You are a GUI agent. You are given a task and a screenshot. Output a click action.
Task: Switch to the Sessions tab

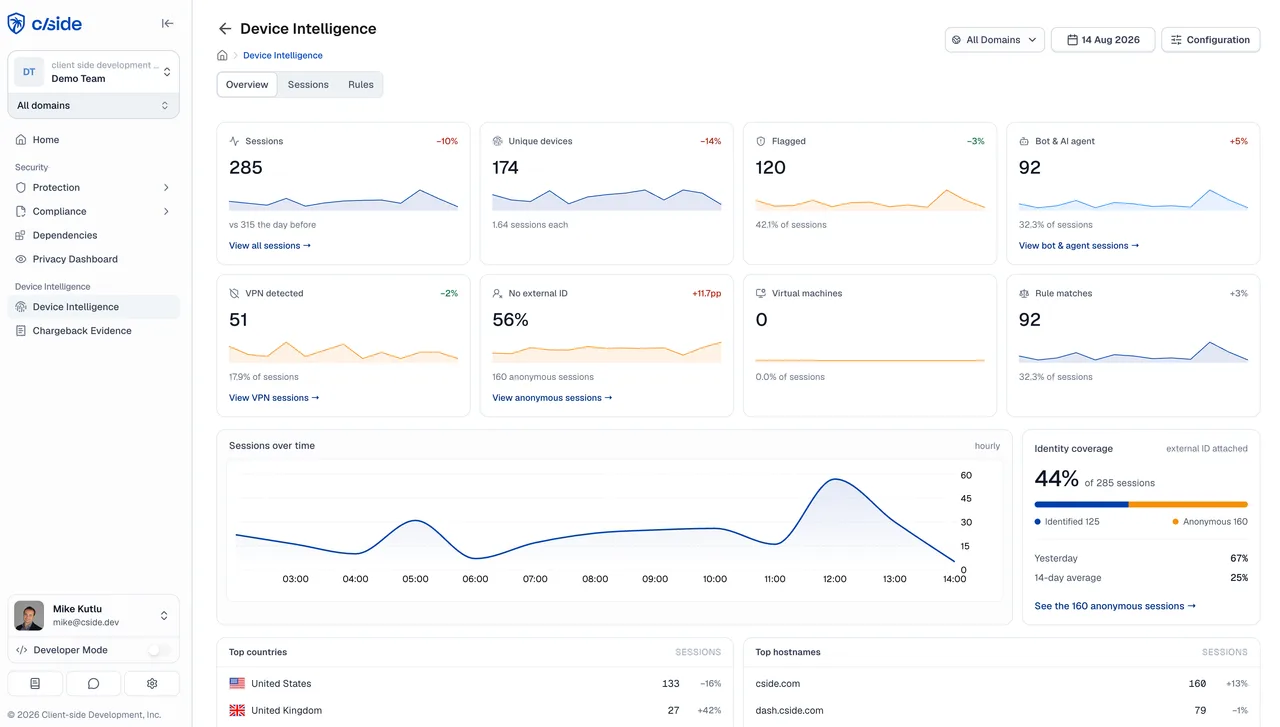tap(308, 85)
